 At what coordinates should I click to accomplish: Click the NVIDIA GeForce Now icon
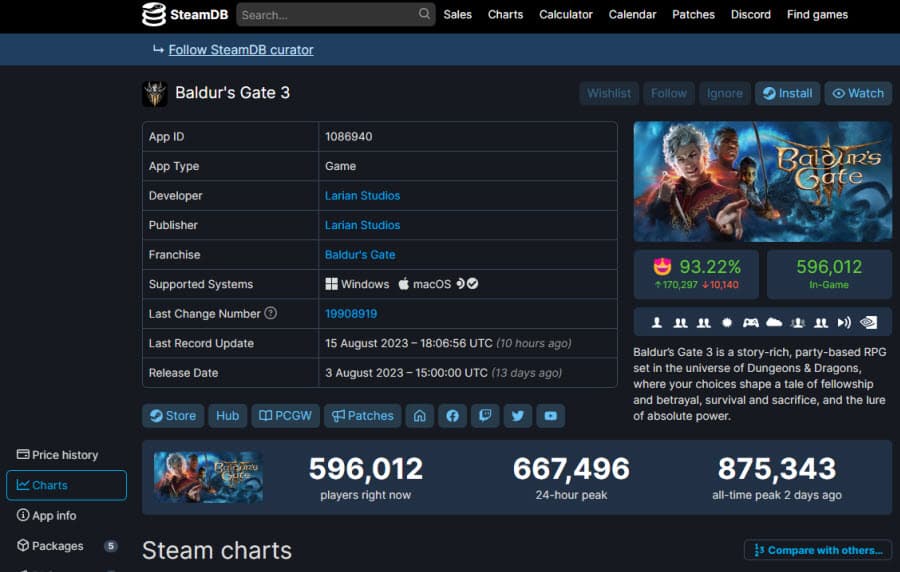pos(868,322)
